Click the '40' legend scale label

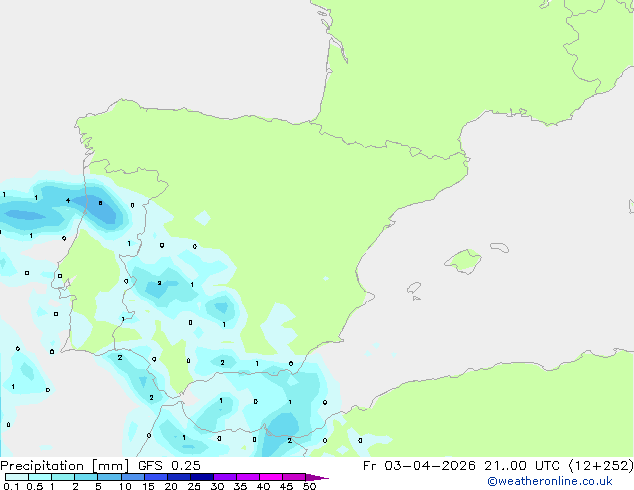264,486
